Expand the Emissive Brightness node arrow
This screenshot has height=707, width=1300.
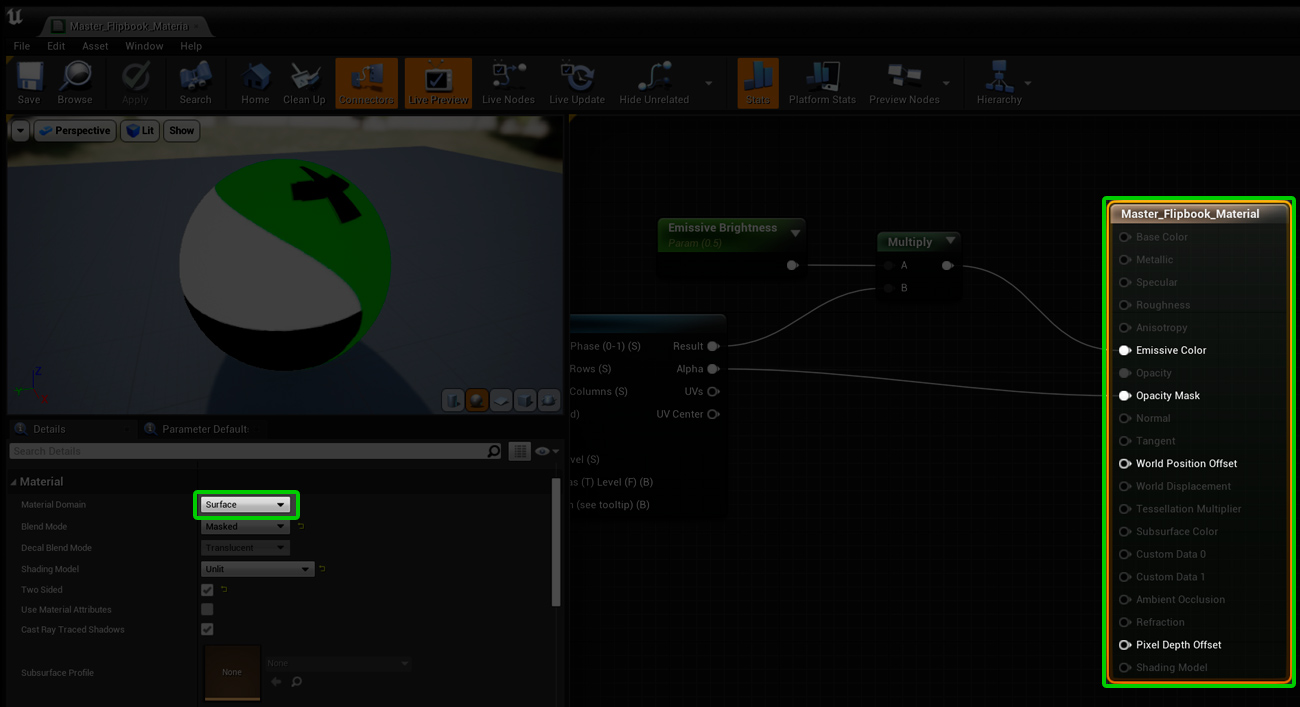[795, 233]
